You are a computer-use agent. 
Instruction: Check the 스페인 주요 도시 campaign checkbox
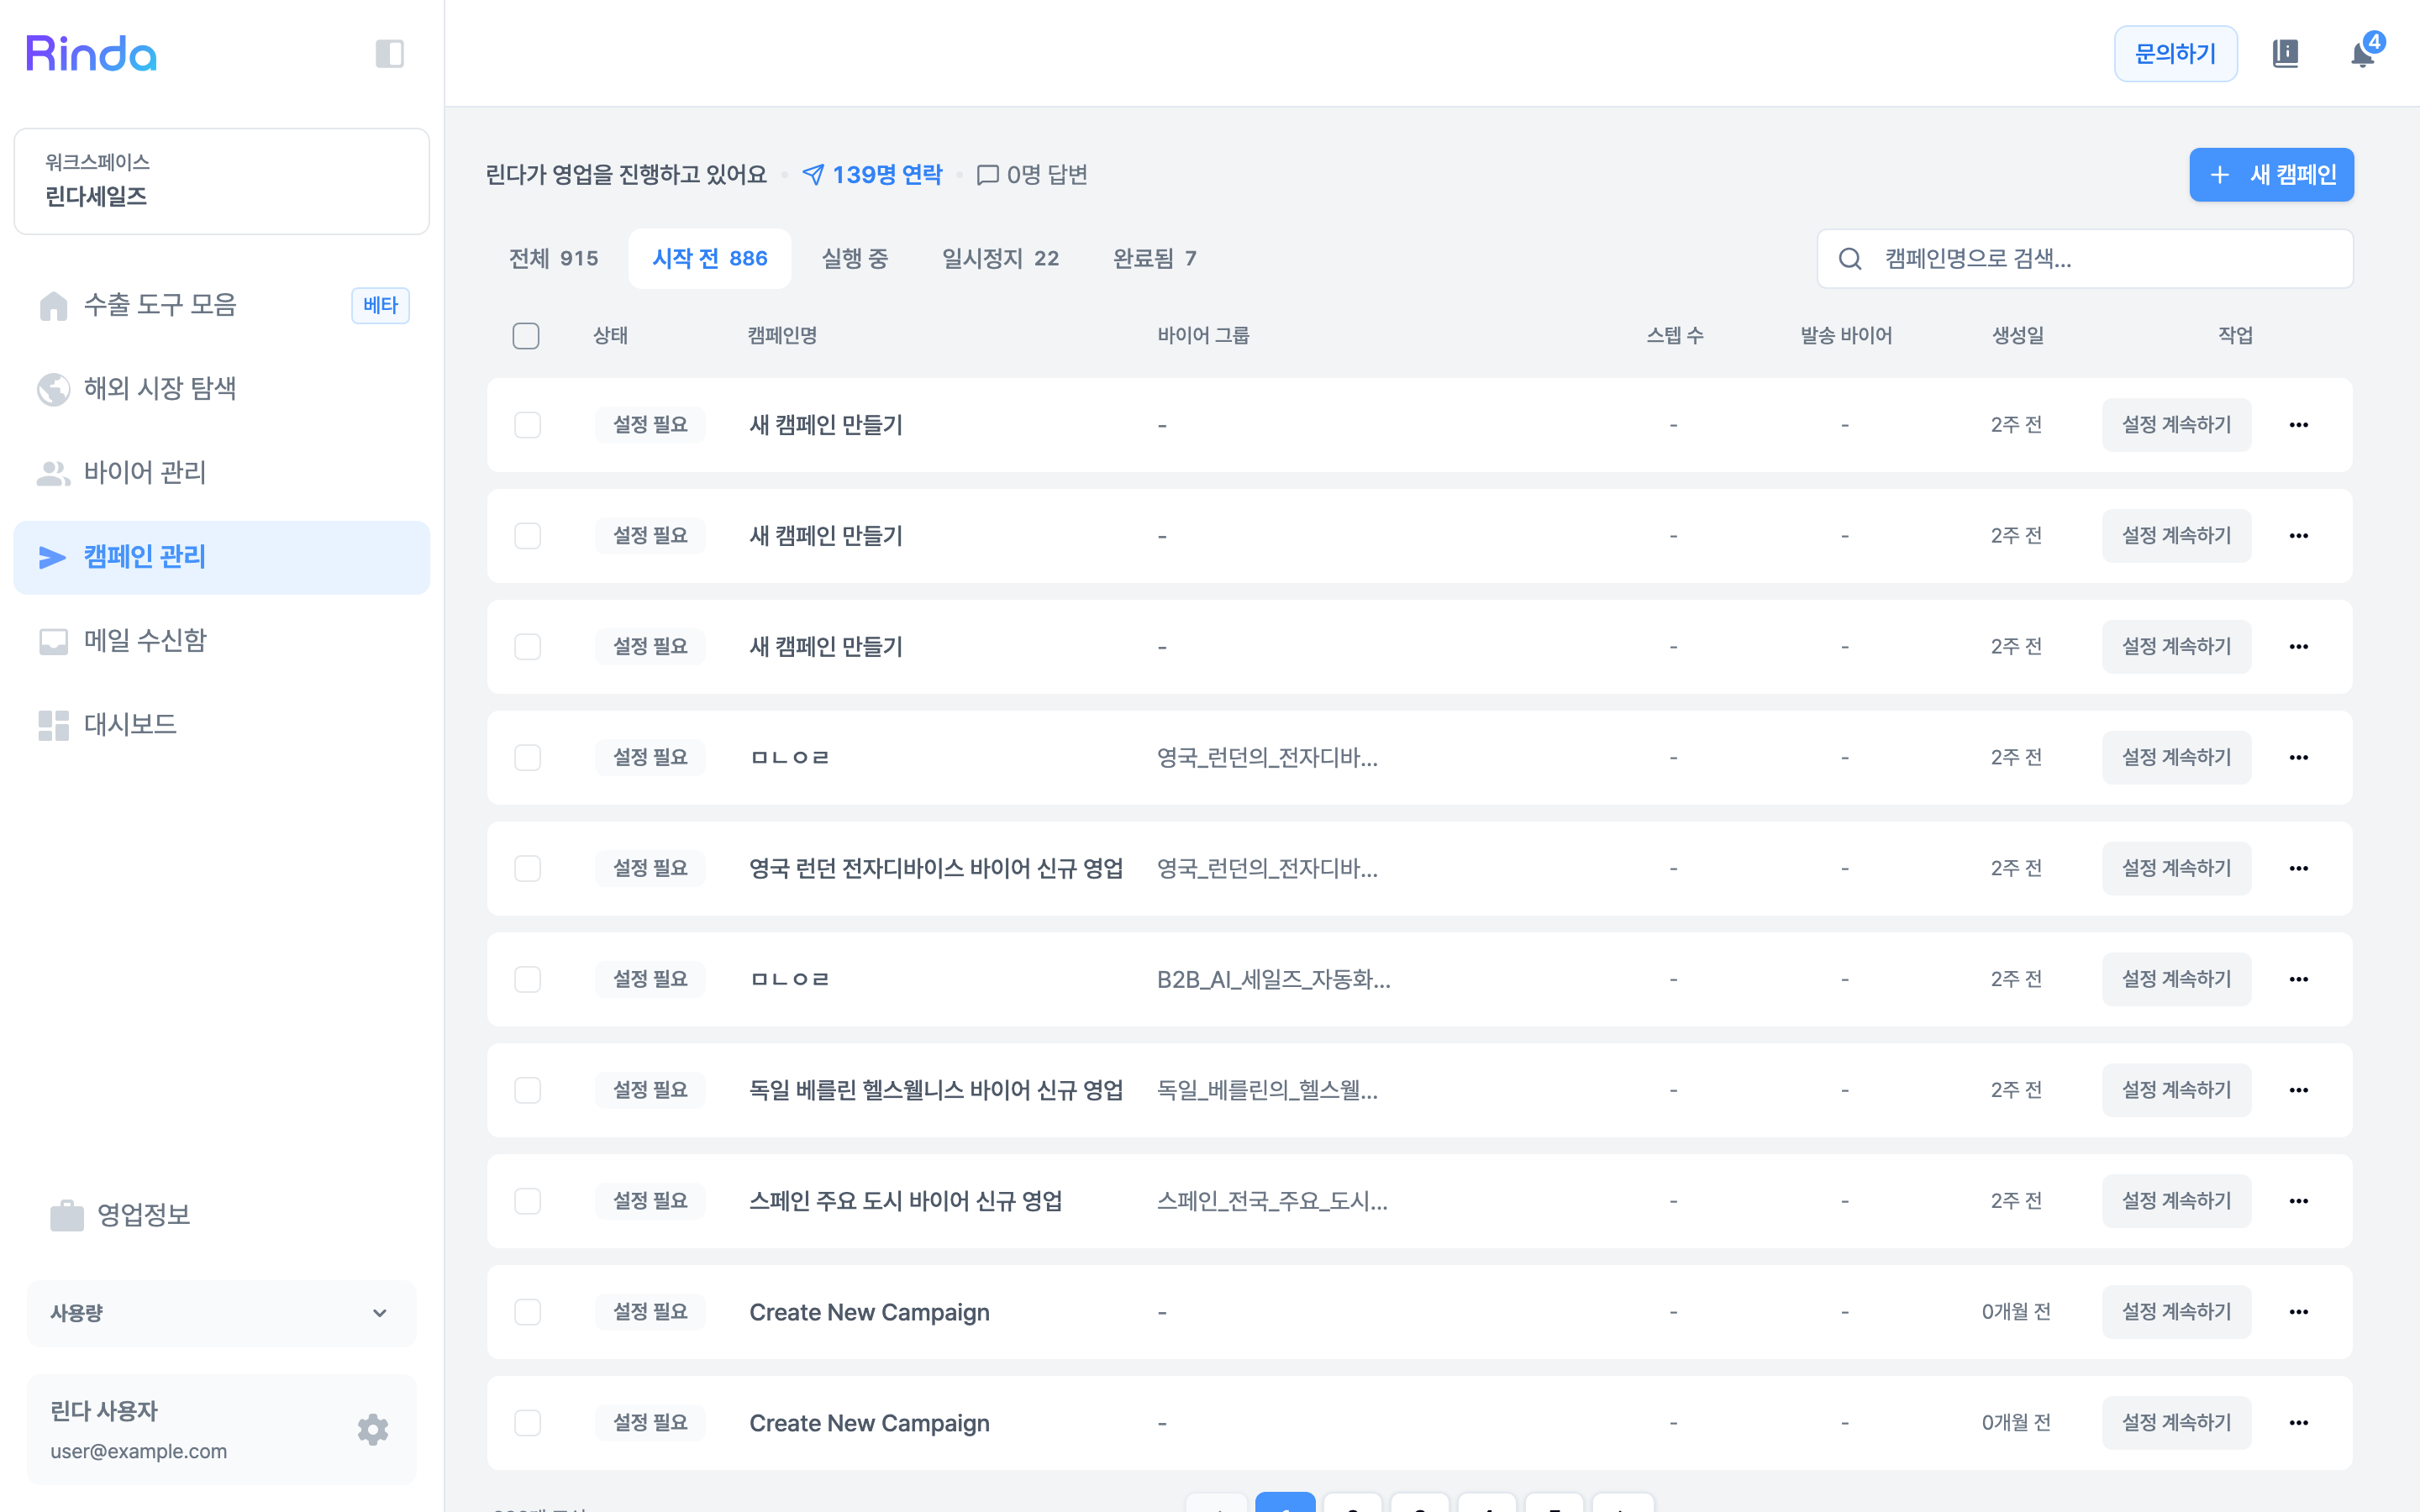527,1201
